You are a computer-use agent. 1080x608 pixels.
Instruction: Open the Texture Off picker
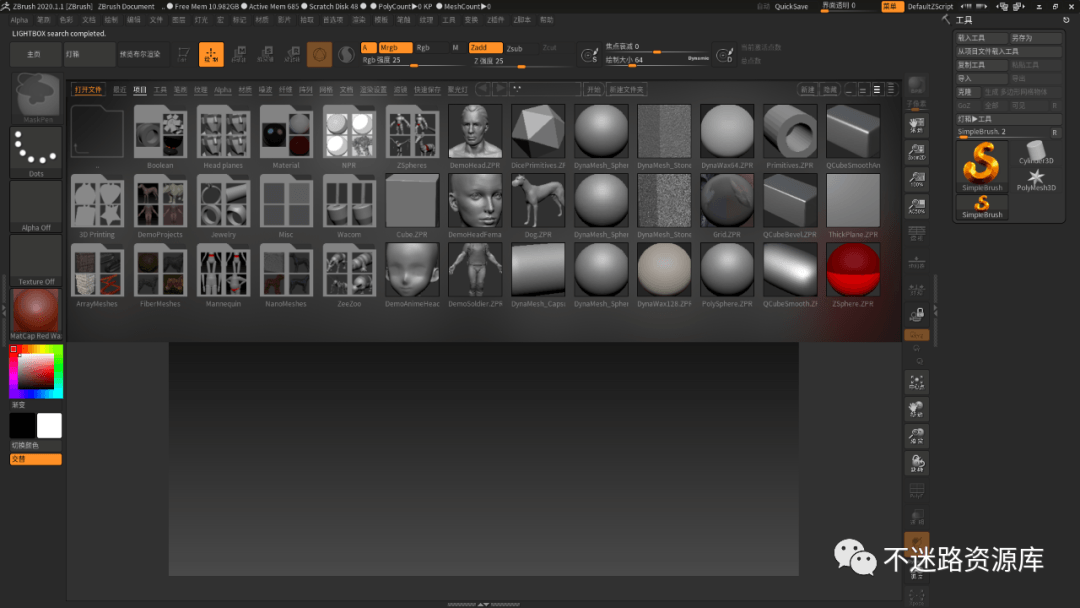(x=36, y=261)
